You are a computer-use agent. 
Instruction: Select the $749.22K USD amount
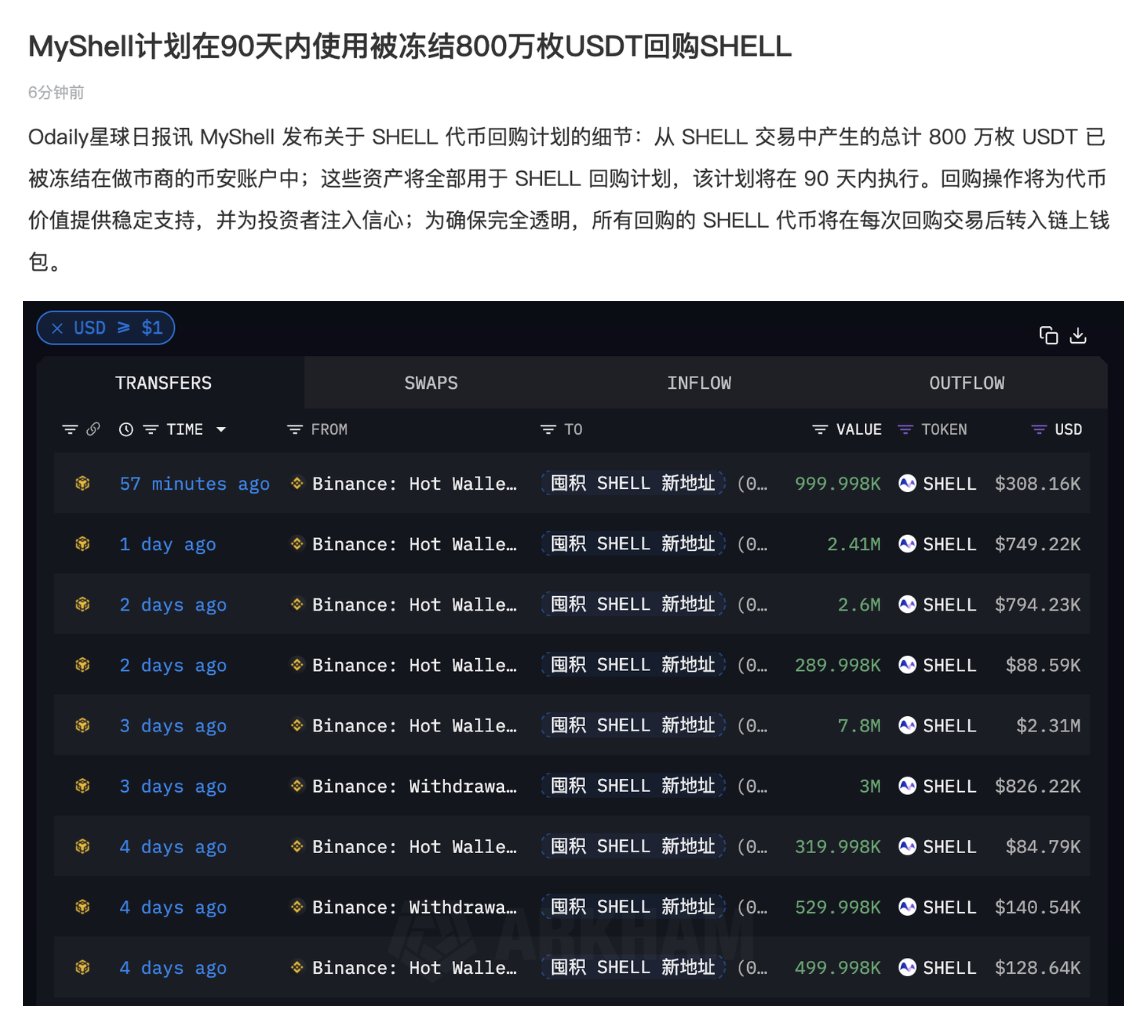point(1037,545)
